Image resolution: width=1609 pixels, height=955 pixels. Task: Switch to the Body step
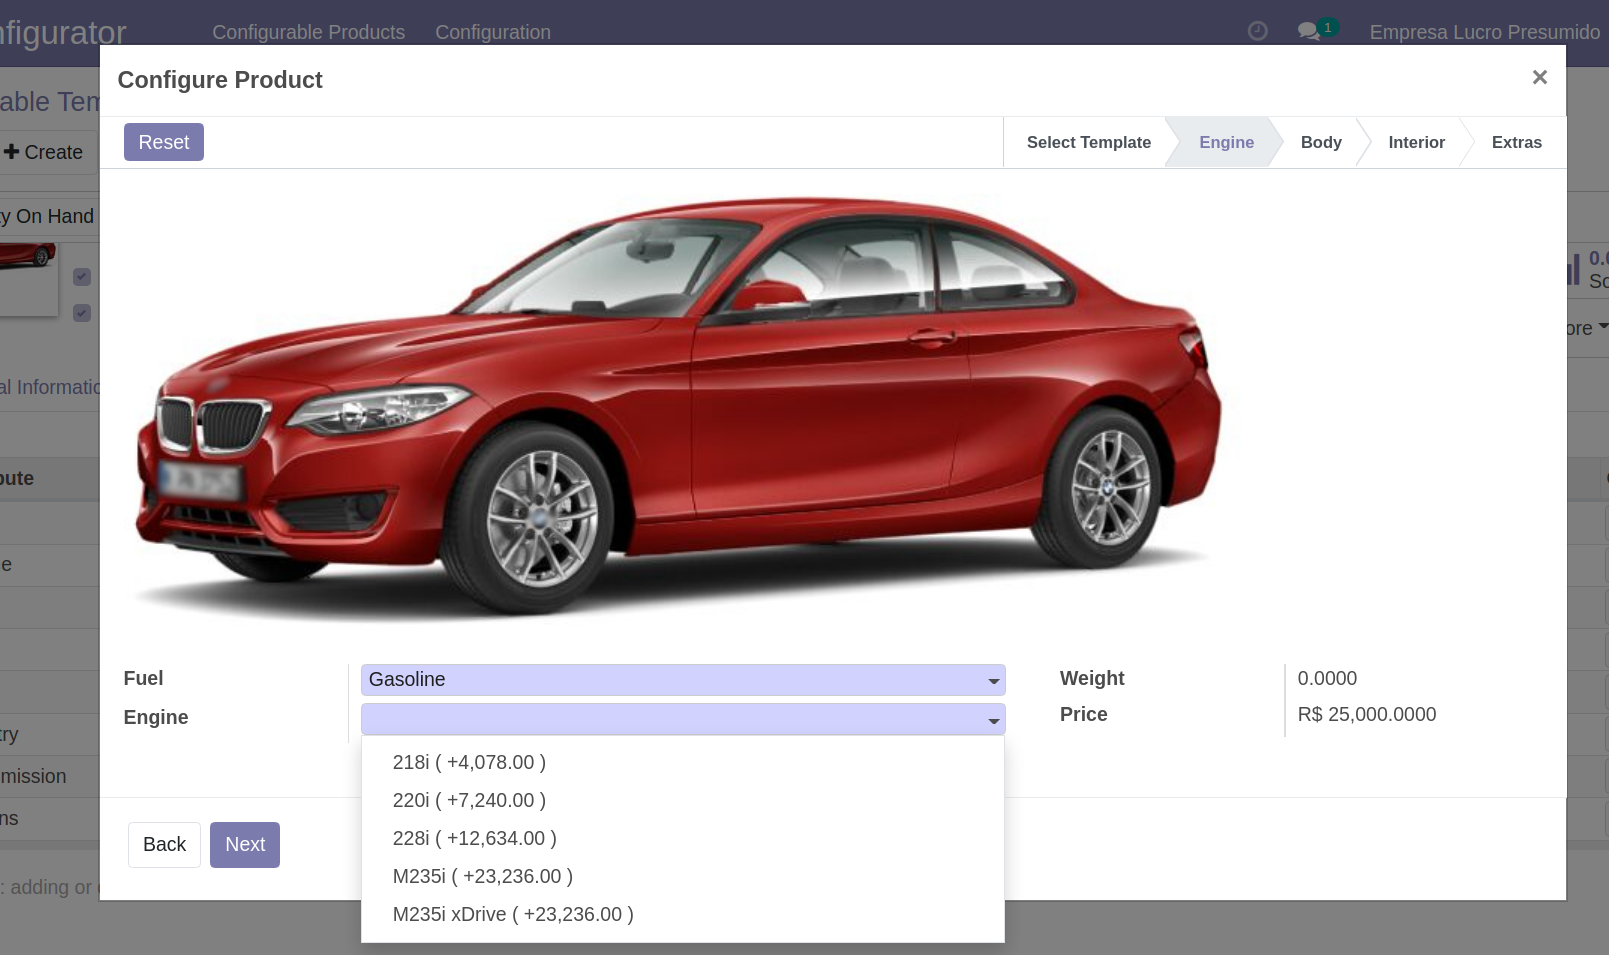pyautogui.click(x=1320, y=142)
